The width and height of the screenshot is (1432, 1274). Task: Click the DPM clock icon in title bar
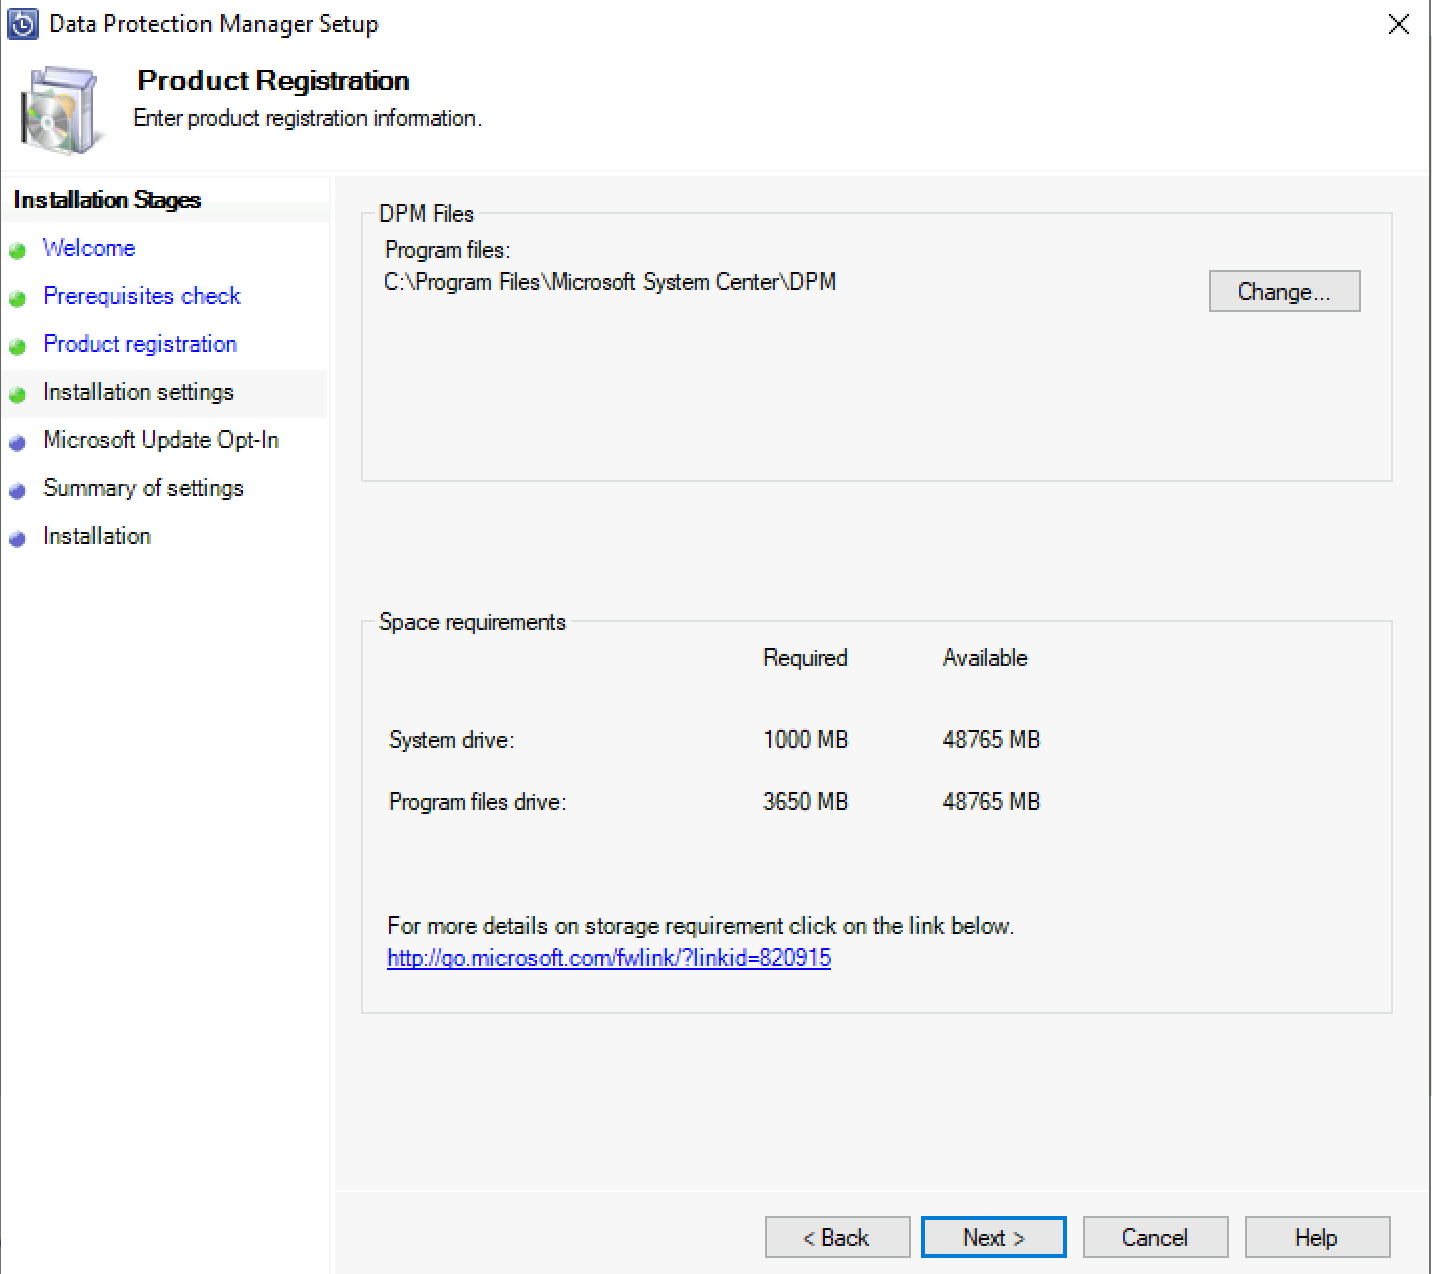[23, 24]
